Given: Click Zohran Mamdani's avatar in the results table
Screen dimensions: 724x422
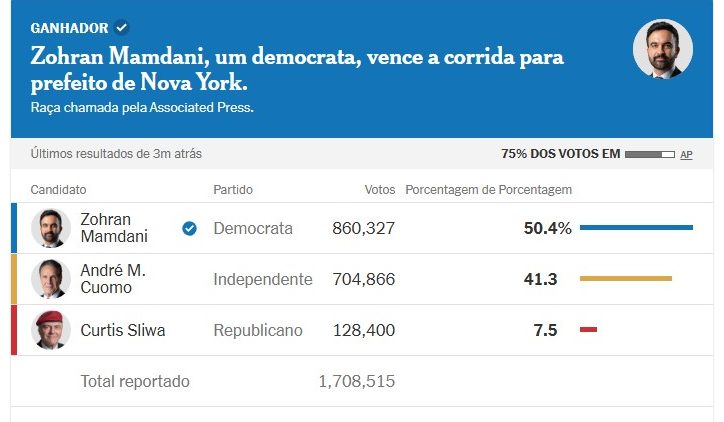Looking at the screenshot, I should (48, 228).
